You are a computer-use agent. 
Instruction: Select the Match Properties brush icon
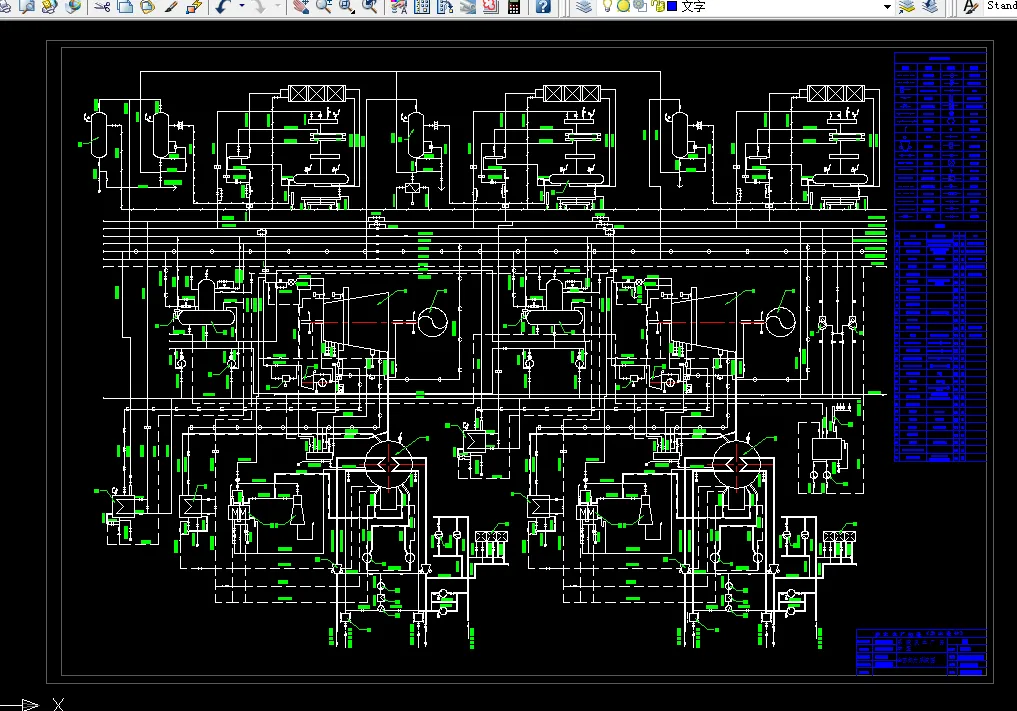point(171,6)
